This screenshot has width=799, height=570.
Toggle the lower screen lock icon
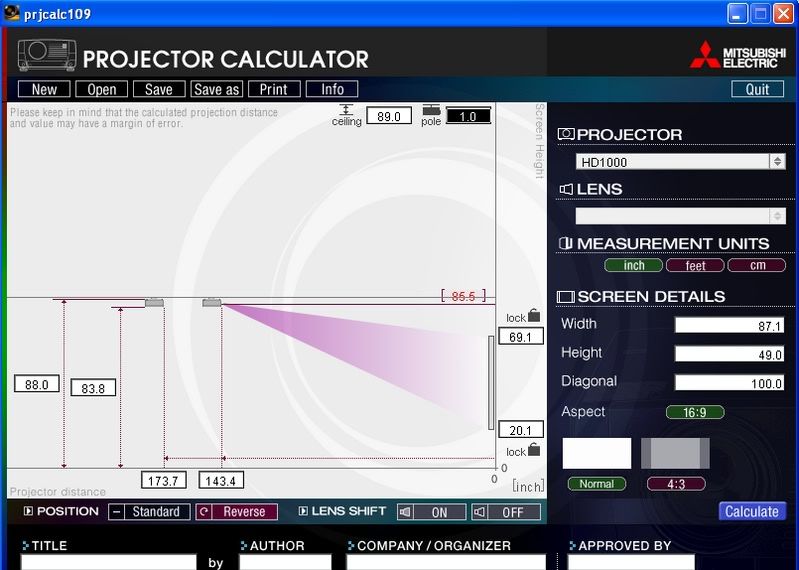(534, 449)
